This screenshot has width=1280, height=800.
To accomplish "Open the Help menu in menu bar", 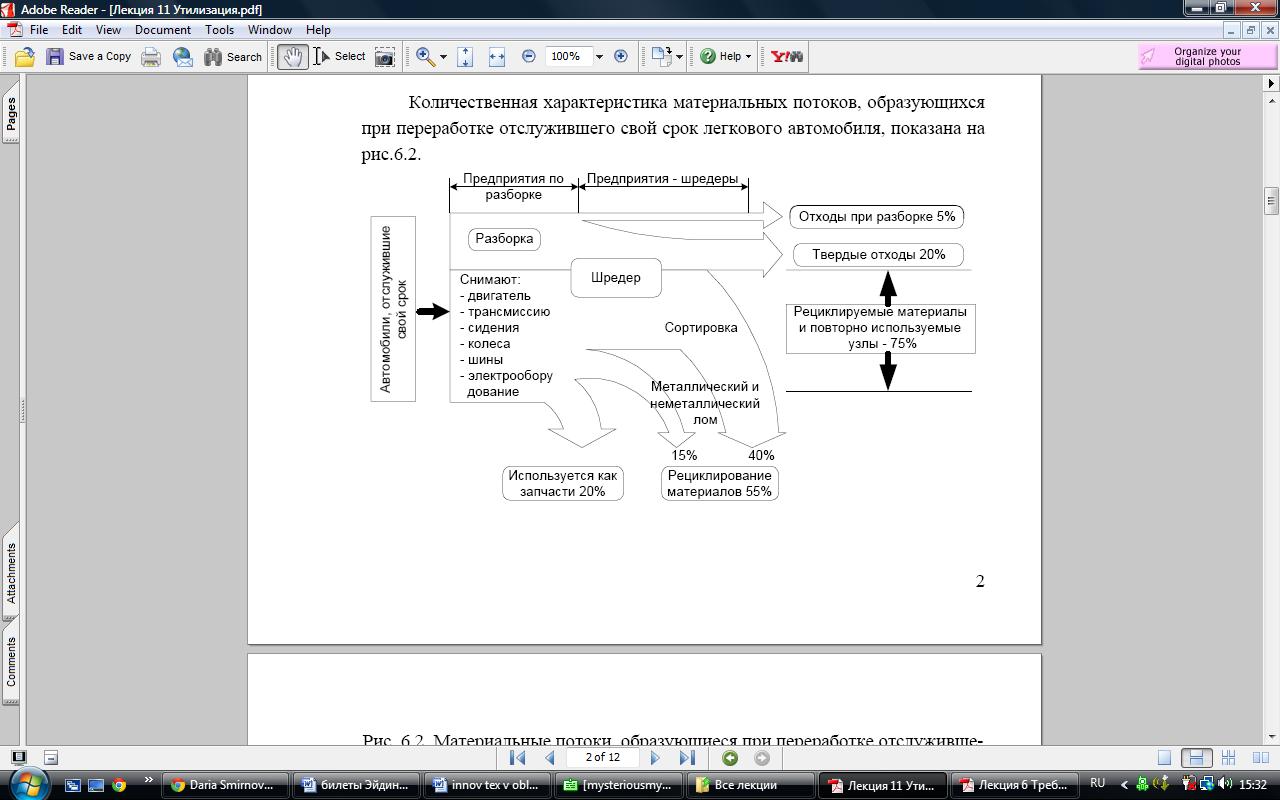I will coord(318,30).
